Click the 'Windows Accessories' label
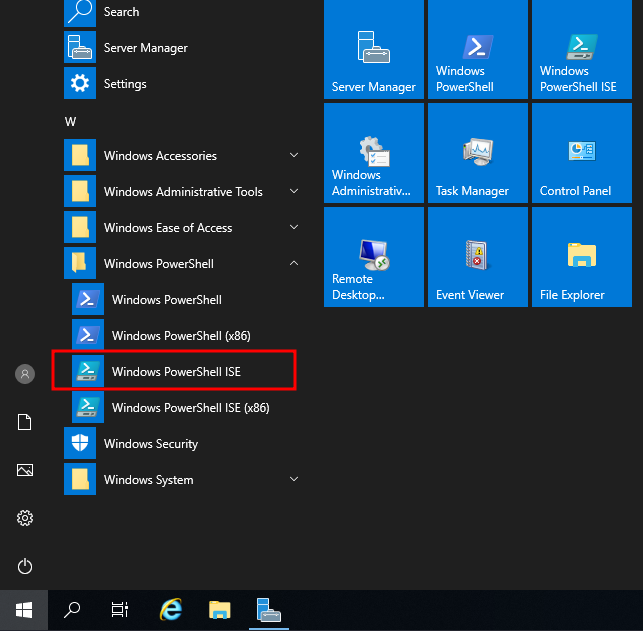The width and height of the screenshot is (643, 631). 160,156
